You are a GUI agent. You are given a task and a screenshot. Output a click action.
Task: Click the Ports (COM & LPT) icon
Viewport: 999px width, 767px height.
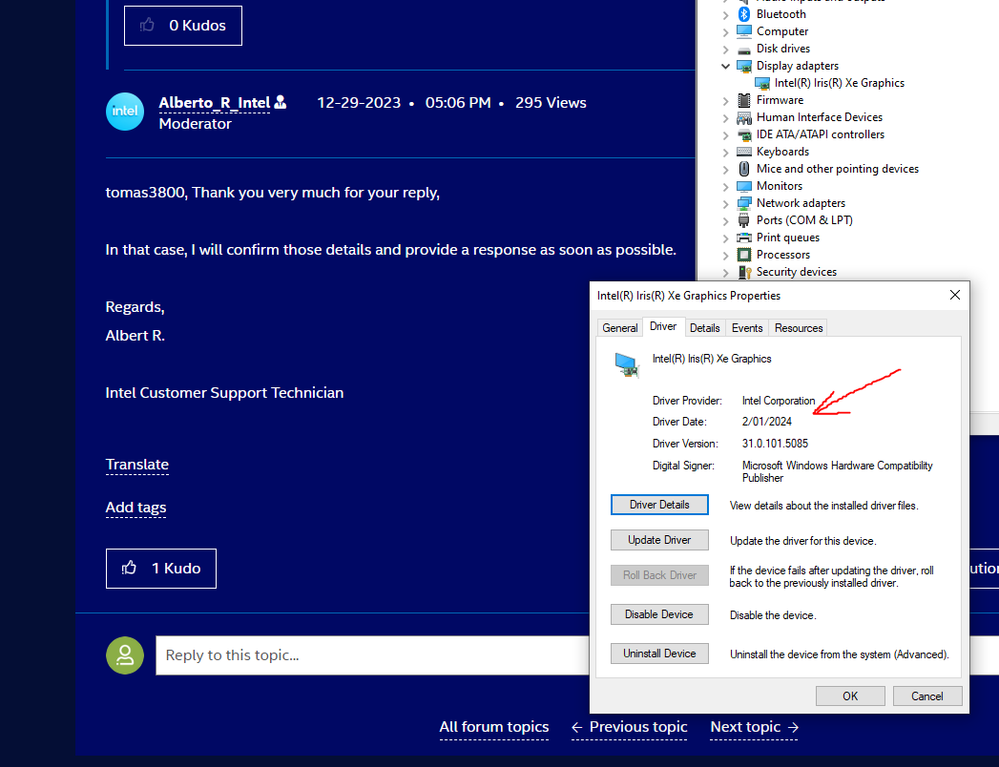tap(744, 220)
